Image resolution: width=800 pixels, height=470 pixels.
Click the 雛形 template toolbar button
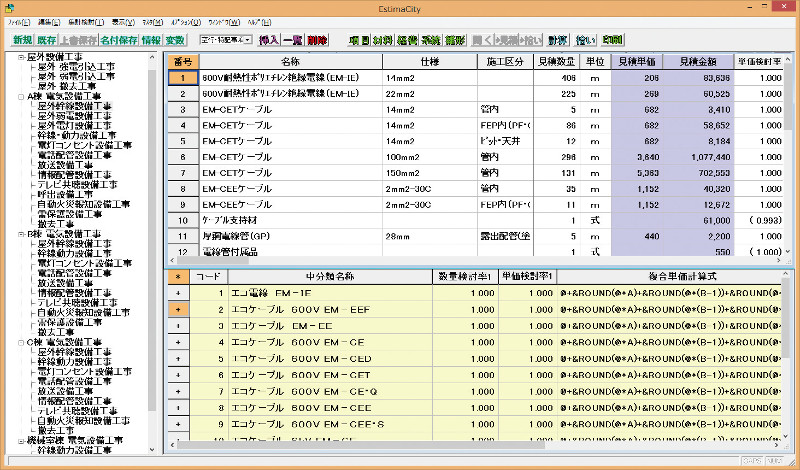click(455, 40)
